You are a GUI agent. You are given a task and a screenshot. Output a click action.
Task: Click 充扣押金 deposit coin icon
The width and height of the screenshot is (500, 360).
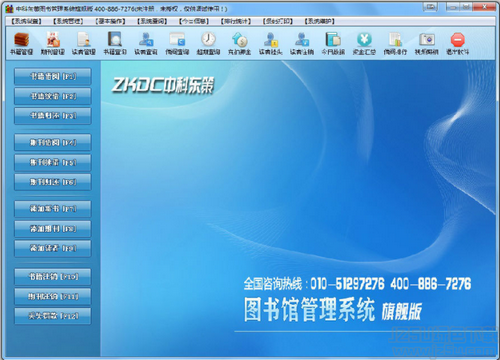tap(239, 43)
